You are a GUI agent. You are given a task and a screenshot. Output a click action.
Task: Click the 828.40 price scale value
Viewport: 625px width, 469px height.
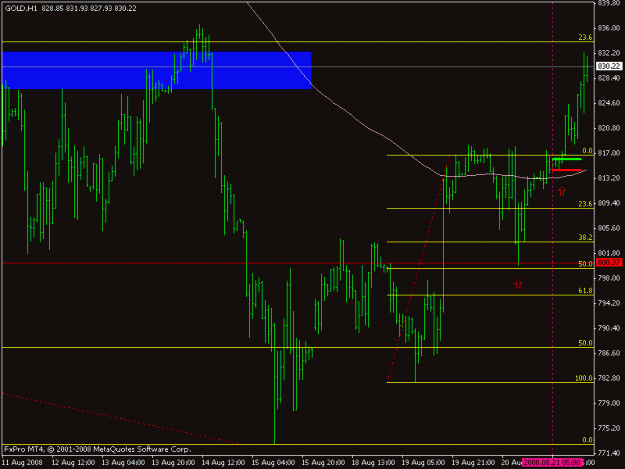[609, 78]
